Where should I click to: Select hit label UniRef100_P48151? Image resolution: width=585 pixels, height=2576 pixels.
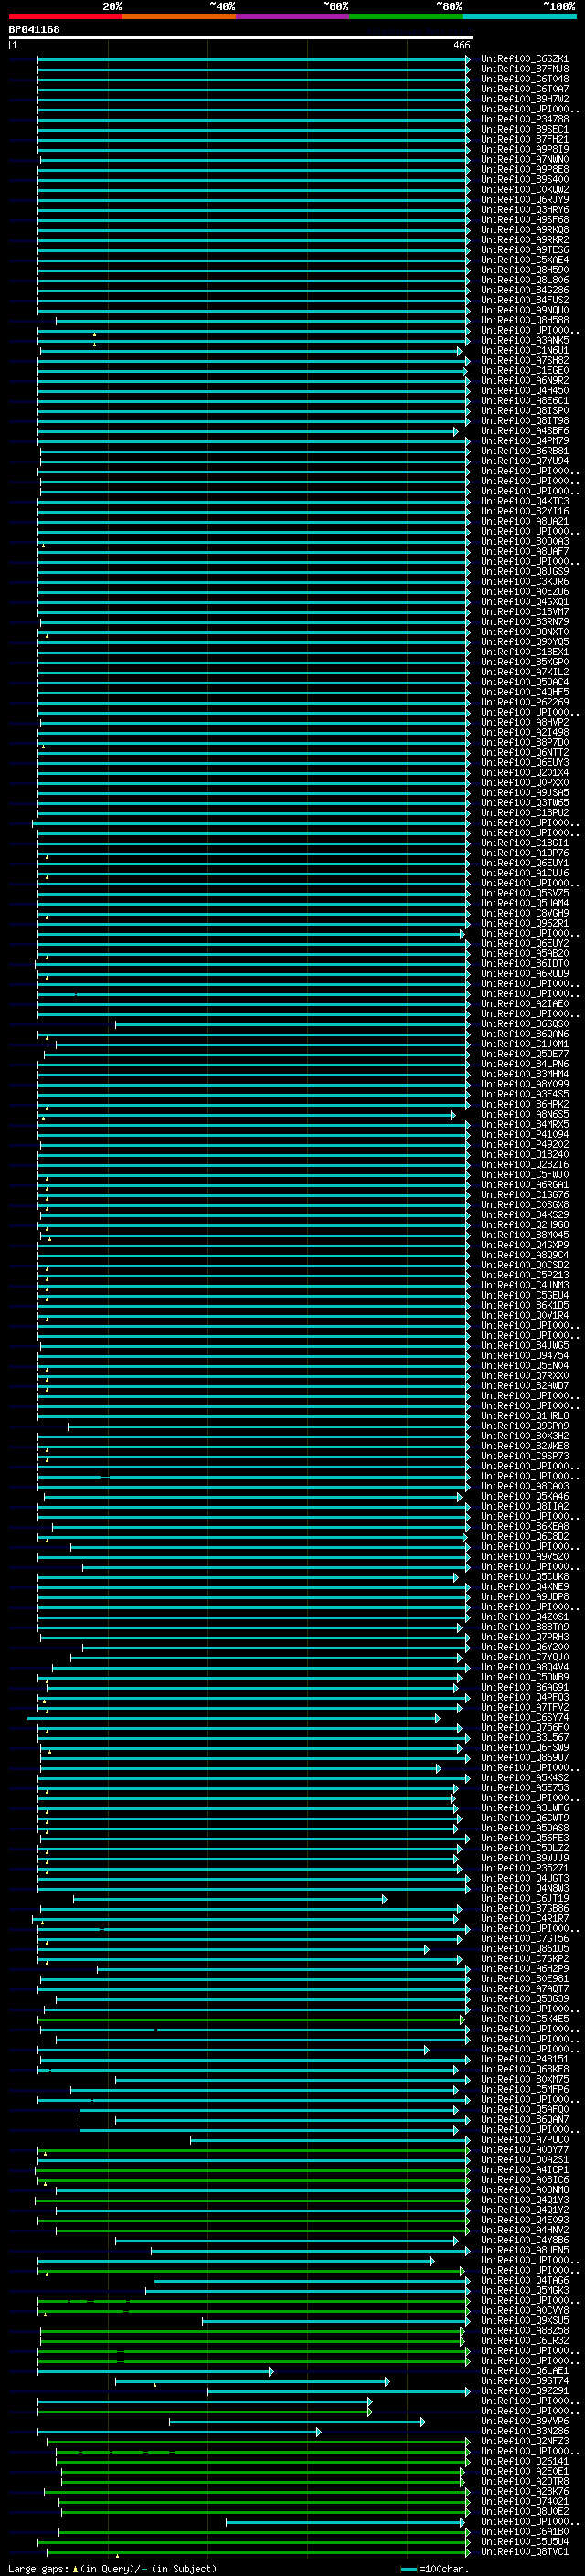click(x=524, y=2059)
